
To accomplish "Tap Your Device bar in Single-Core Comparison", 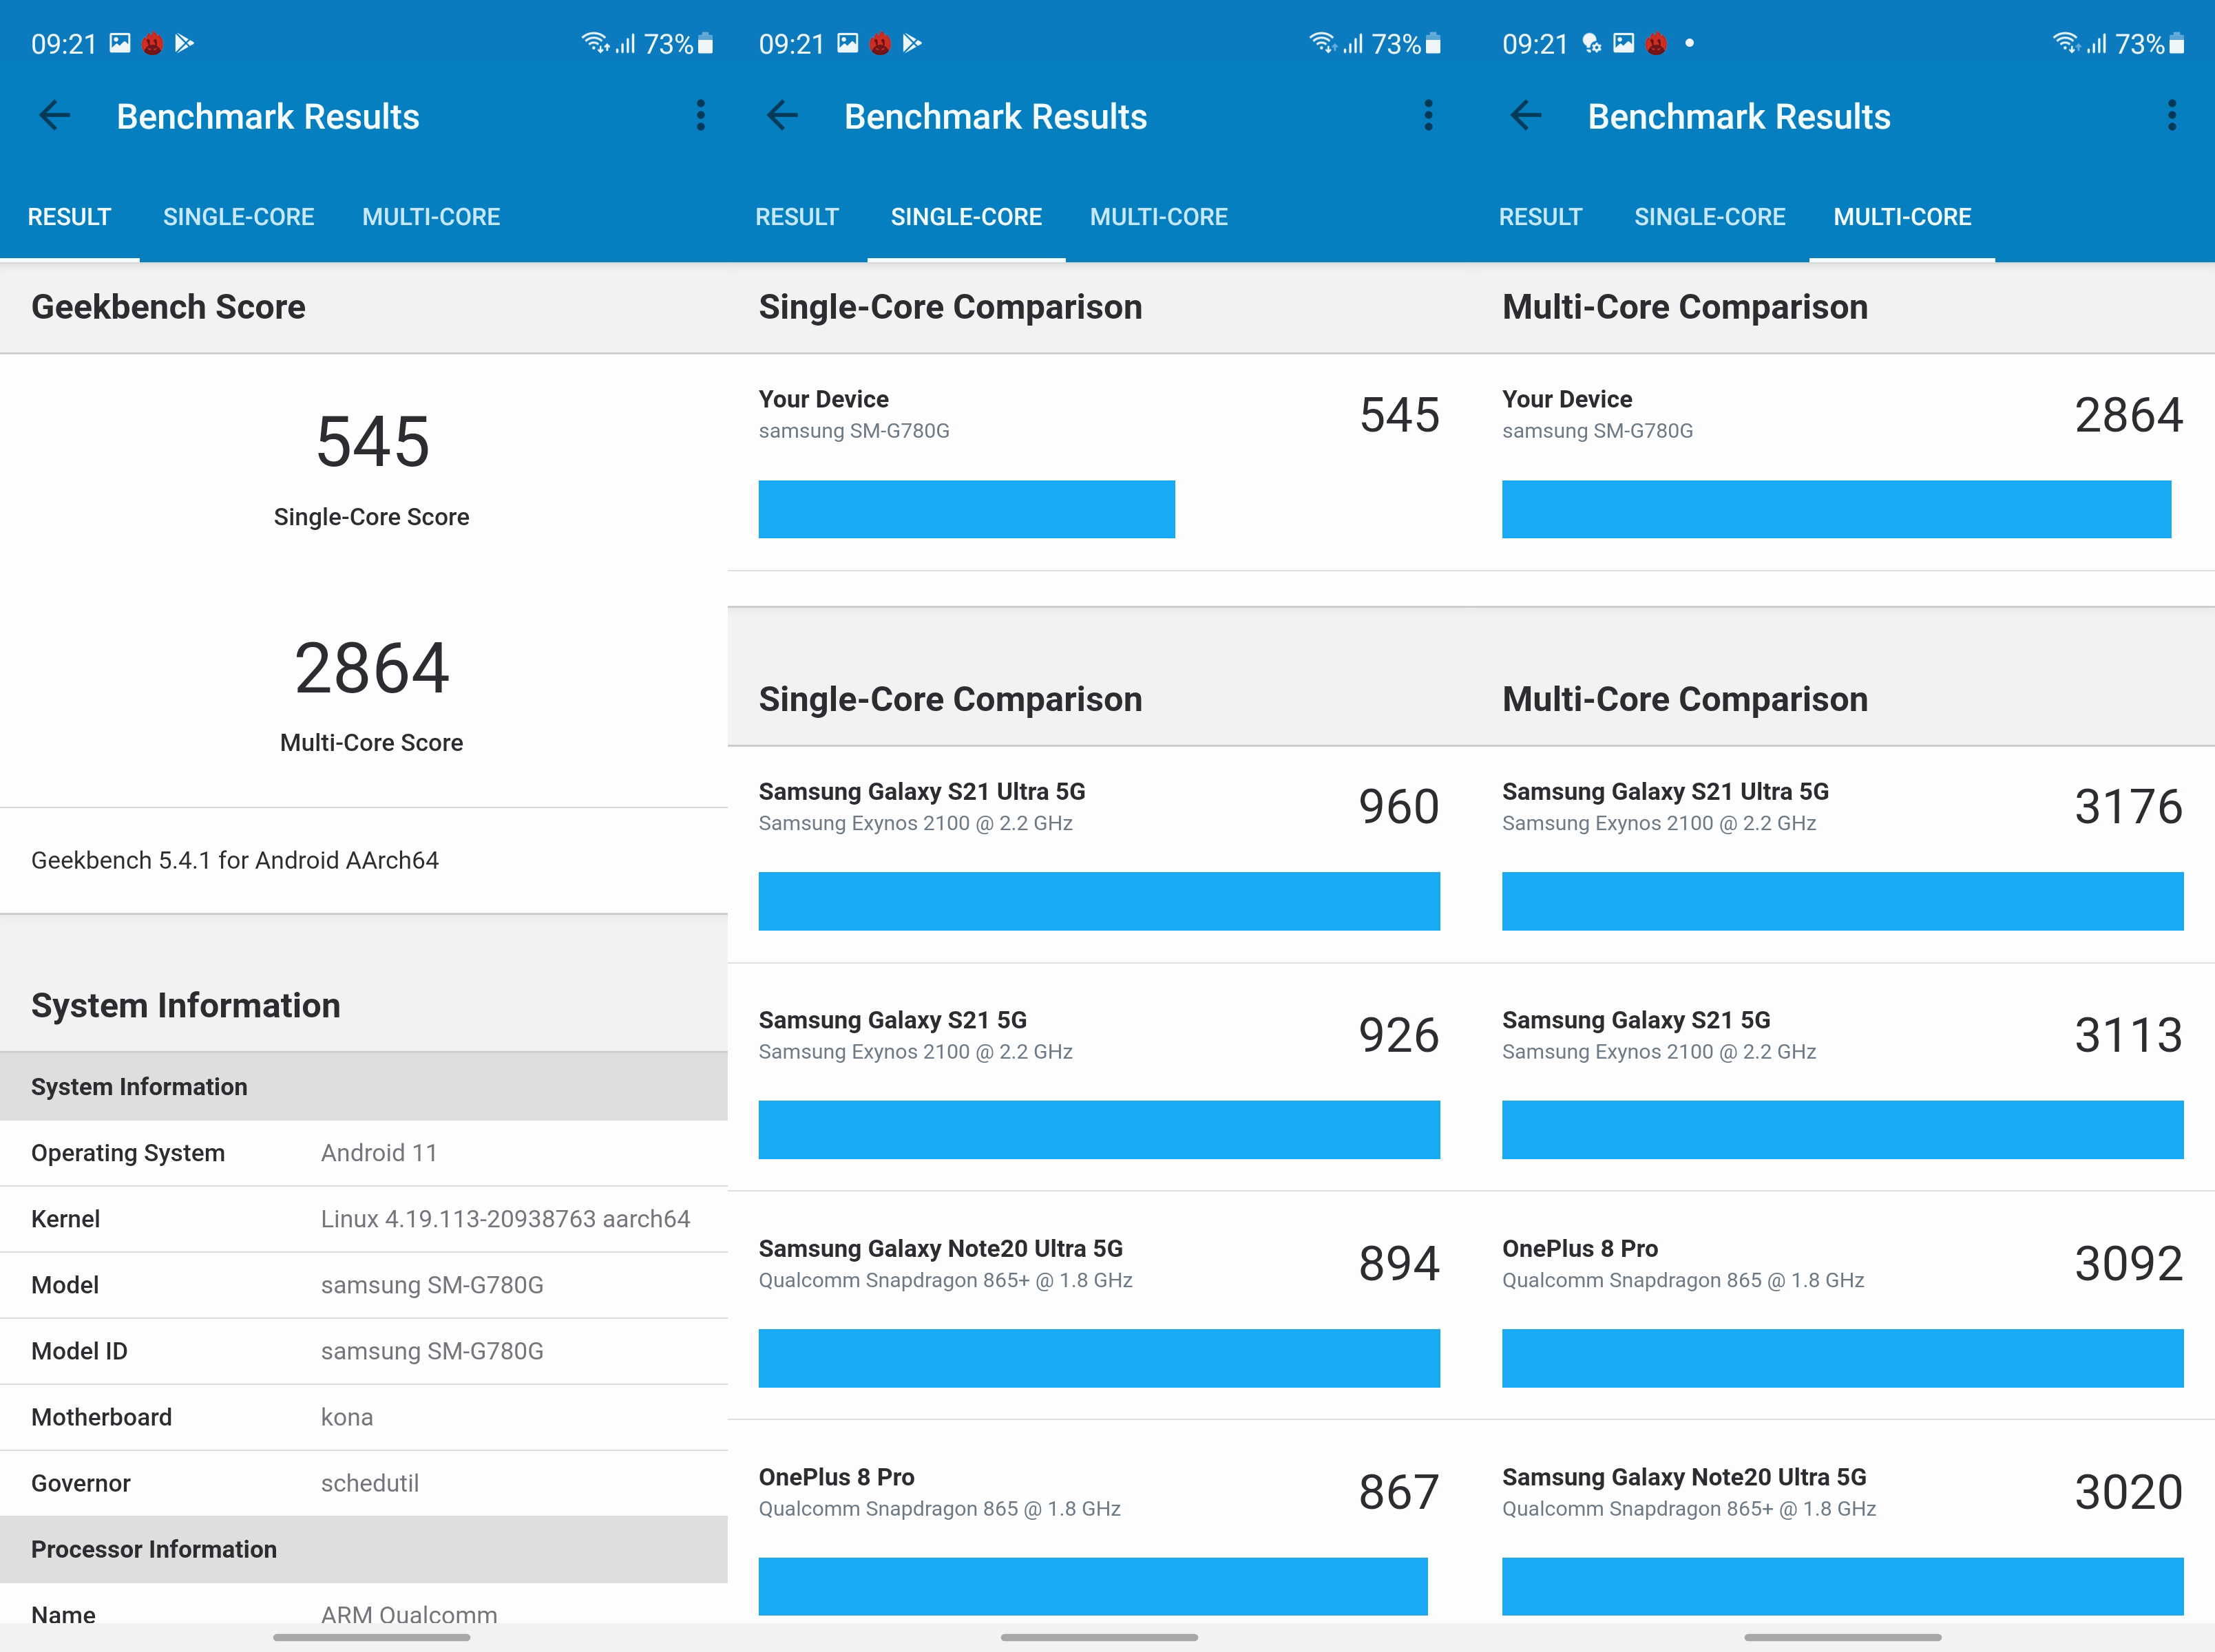I will pyautogui.click(x=966, y=509).
